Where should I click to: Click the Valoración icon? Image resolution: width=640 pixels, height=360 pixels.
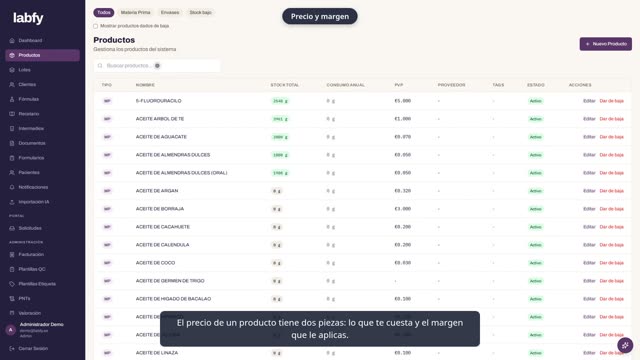coord(12,313)
